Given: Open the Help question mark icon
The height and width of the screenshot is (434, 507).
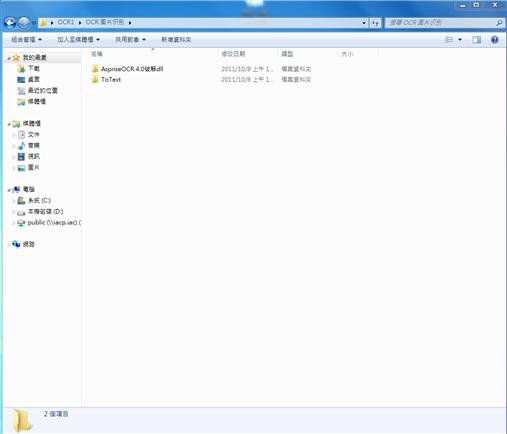Looking at the screenshot, I should pos(495,40).
